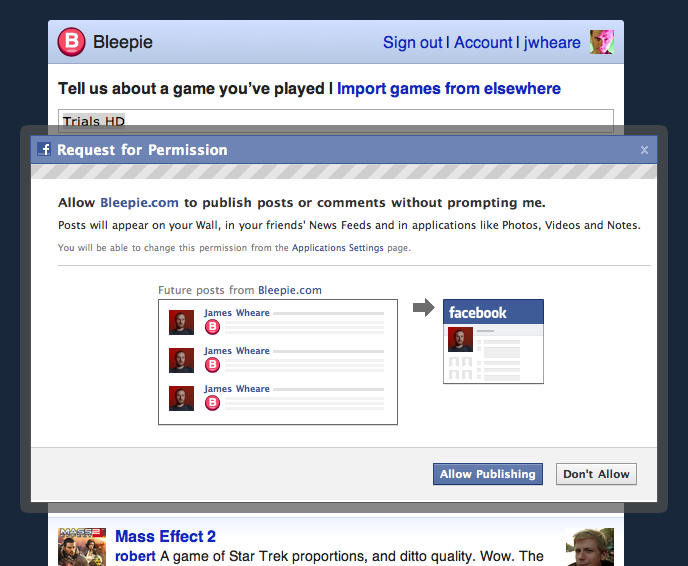Open Applications Settings link
The width and height of the screenshot is (688, 566).
tap(337, 248)
